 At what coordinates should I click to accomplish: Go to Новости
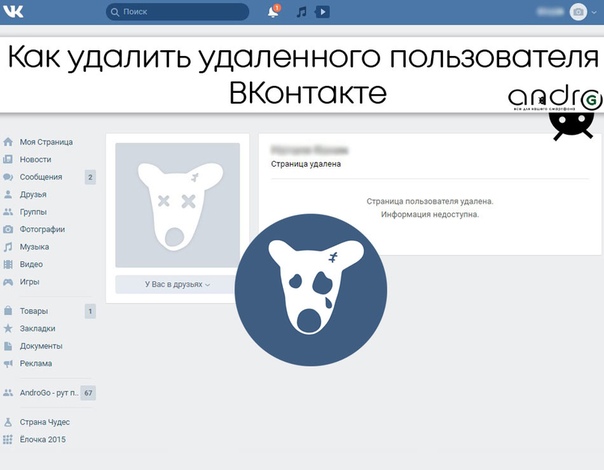click(x=35, y=159)
